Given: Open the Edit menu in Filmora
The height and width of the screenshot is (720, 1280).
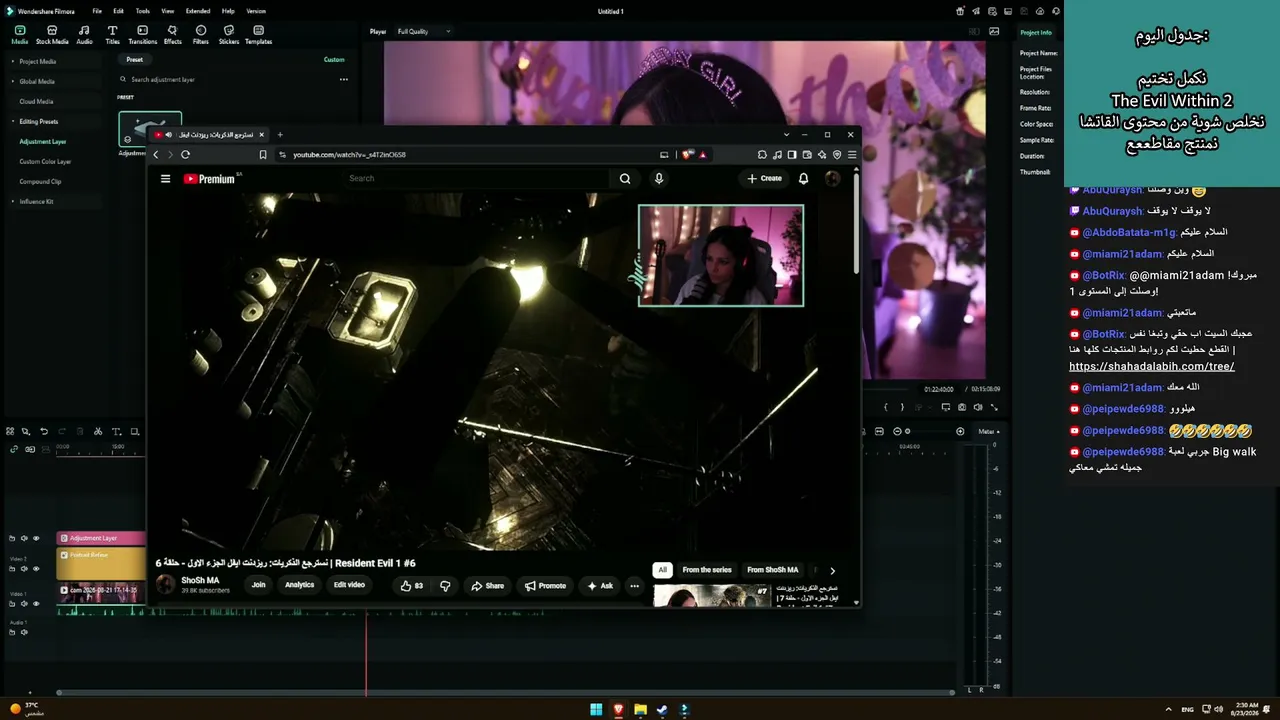Looking at the screenshot, I should coord(118,11).
